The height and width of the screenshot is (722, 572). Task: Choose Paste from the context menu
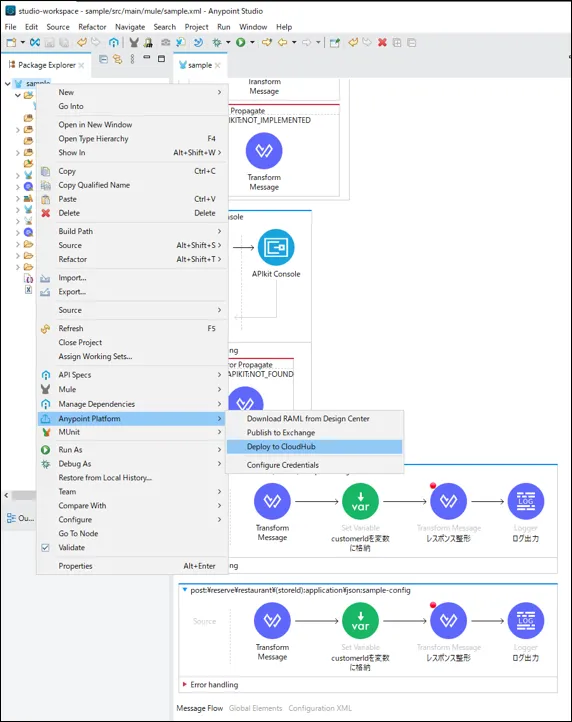coord(133,199)
